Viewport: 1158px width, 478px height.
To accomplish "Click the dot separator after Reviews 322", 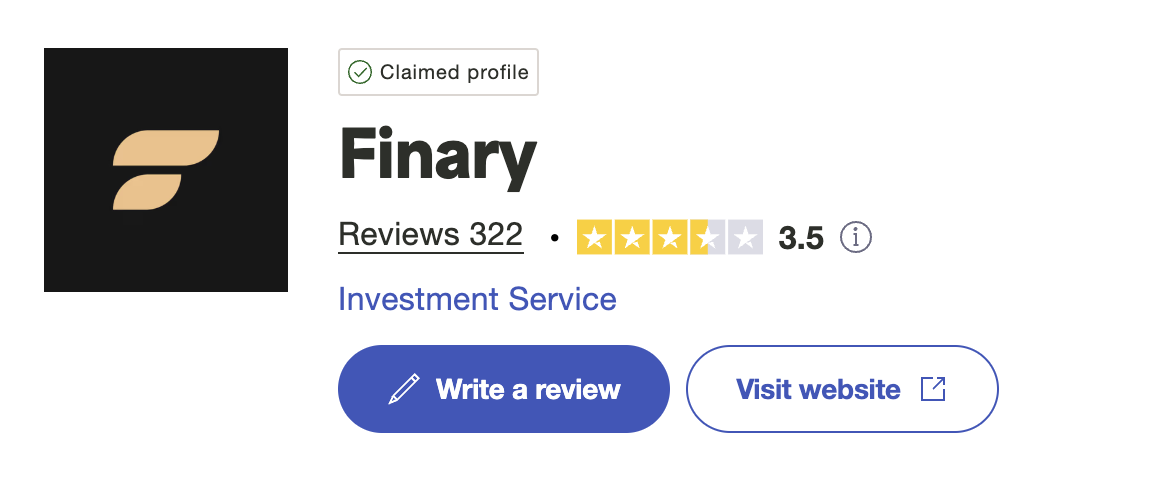I will click(555, 240).
